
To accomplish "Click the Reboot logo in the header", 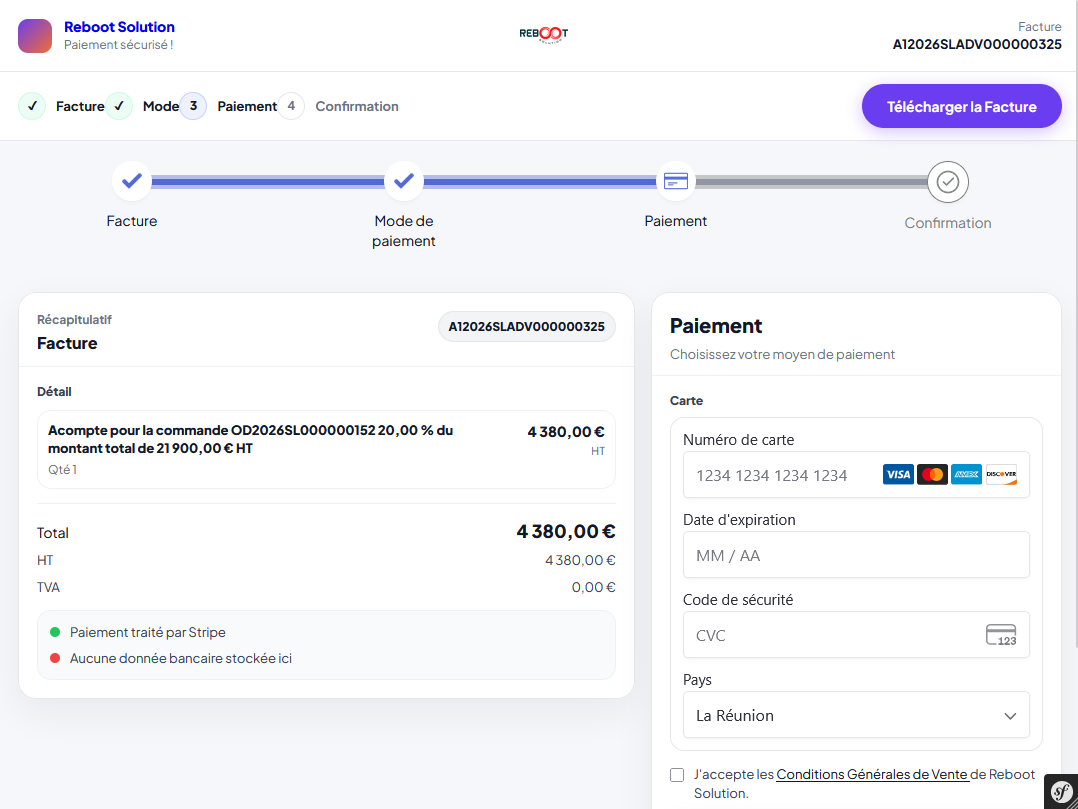I will (543, 35).
